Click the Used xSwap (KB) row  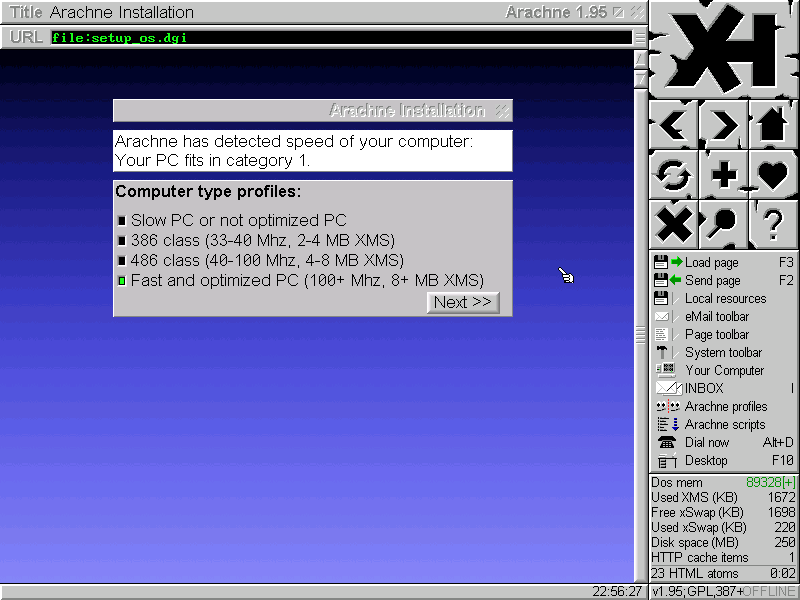[x=723, y=527]
